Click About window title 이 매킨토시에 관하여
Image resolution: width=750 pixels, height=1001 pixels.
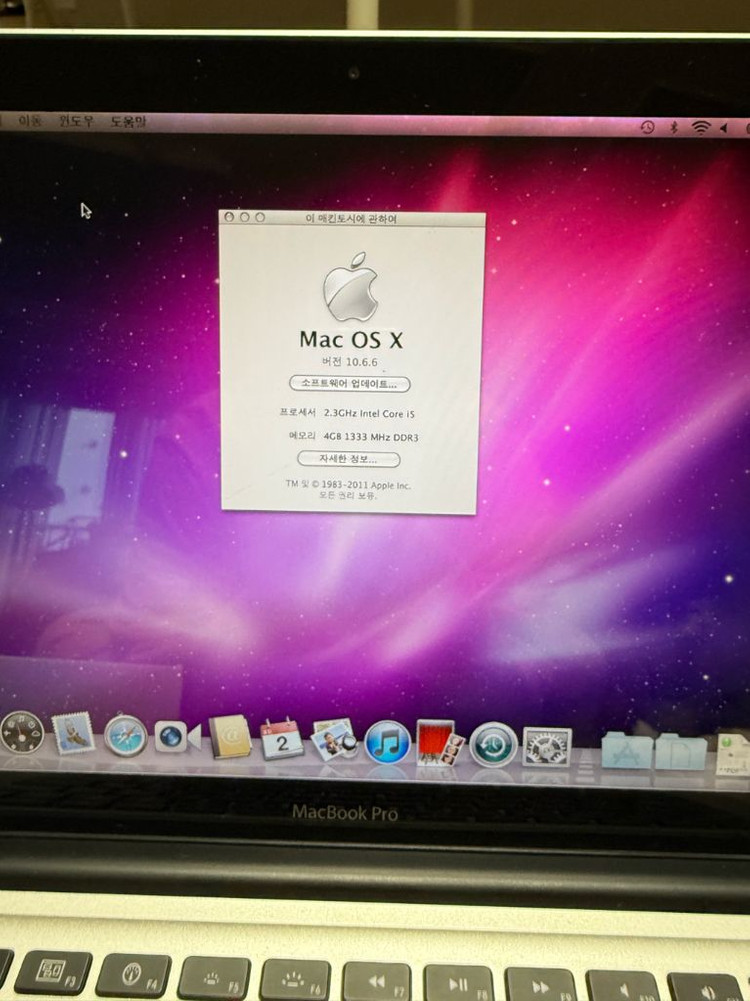351,219
